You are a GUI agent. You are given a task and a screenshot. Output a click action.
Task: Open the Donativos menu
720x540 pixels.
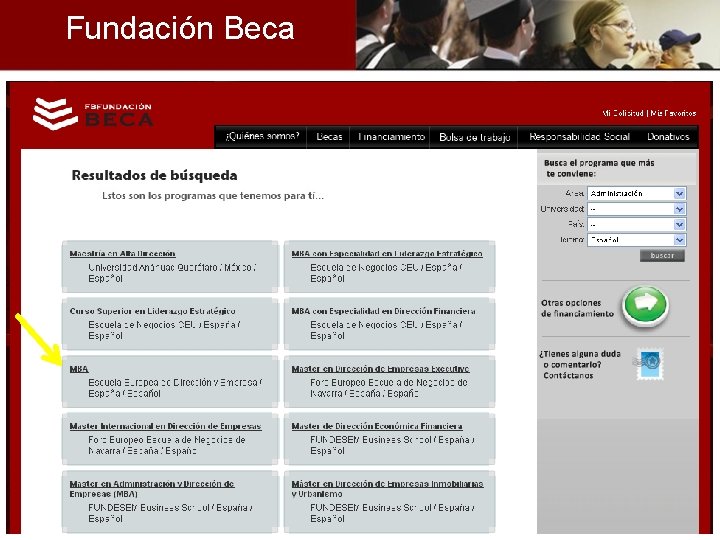(x=668, y=137)
